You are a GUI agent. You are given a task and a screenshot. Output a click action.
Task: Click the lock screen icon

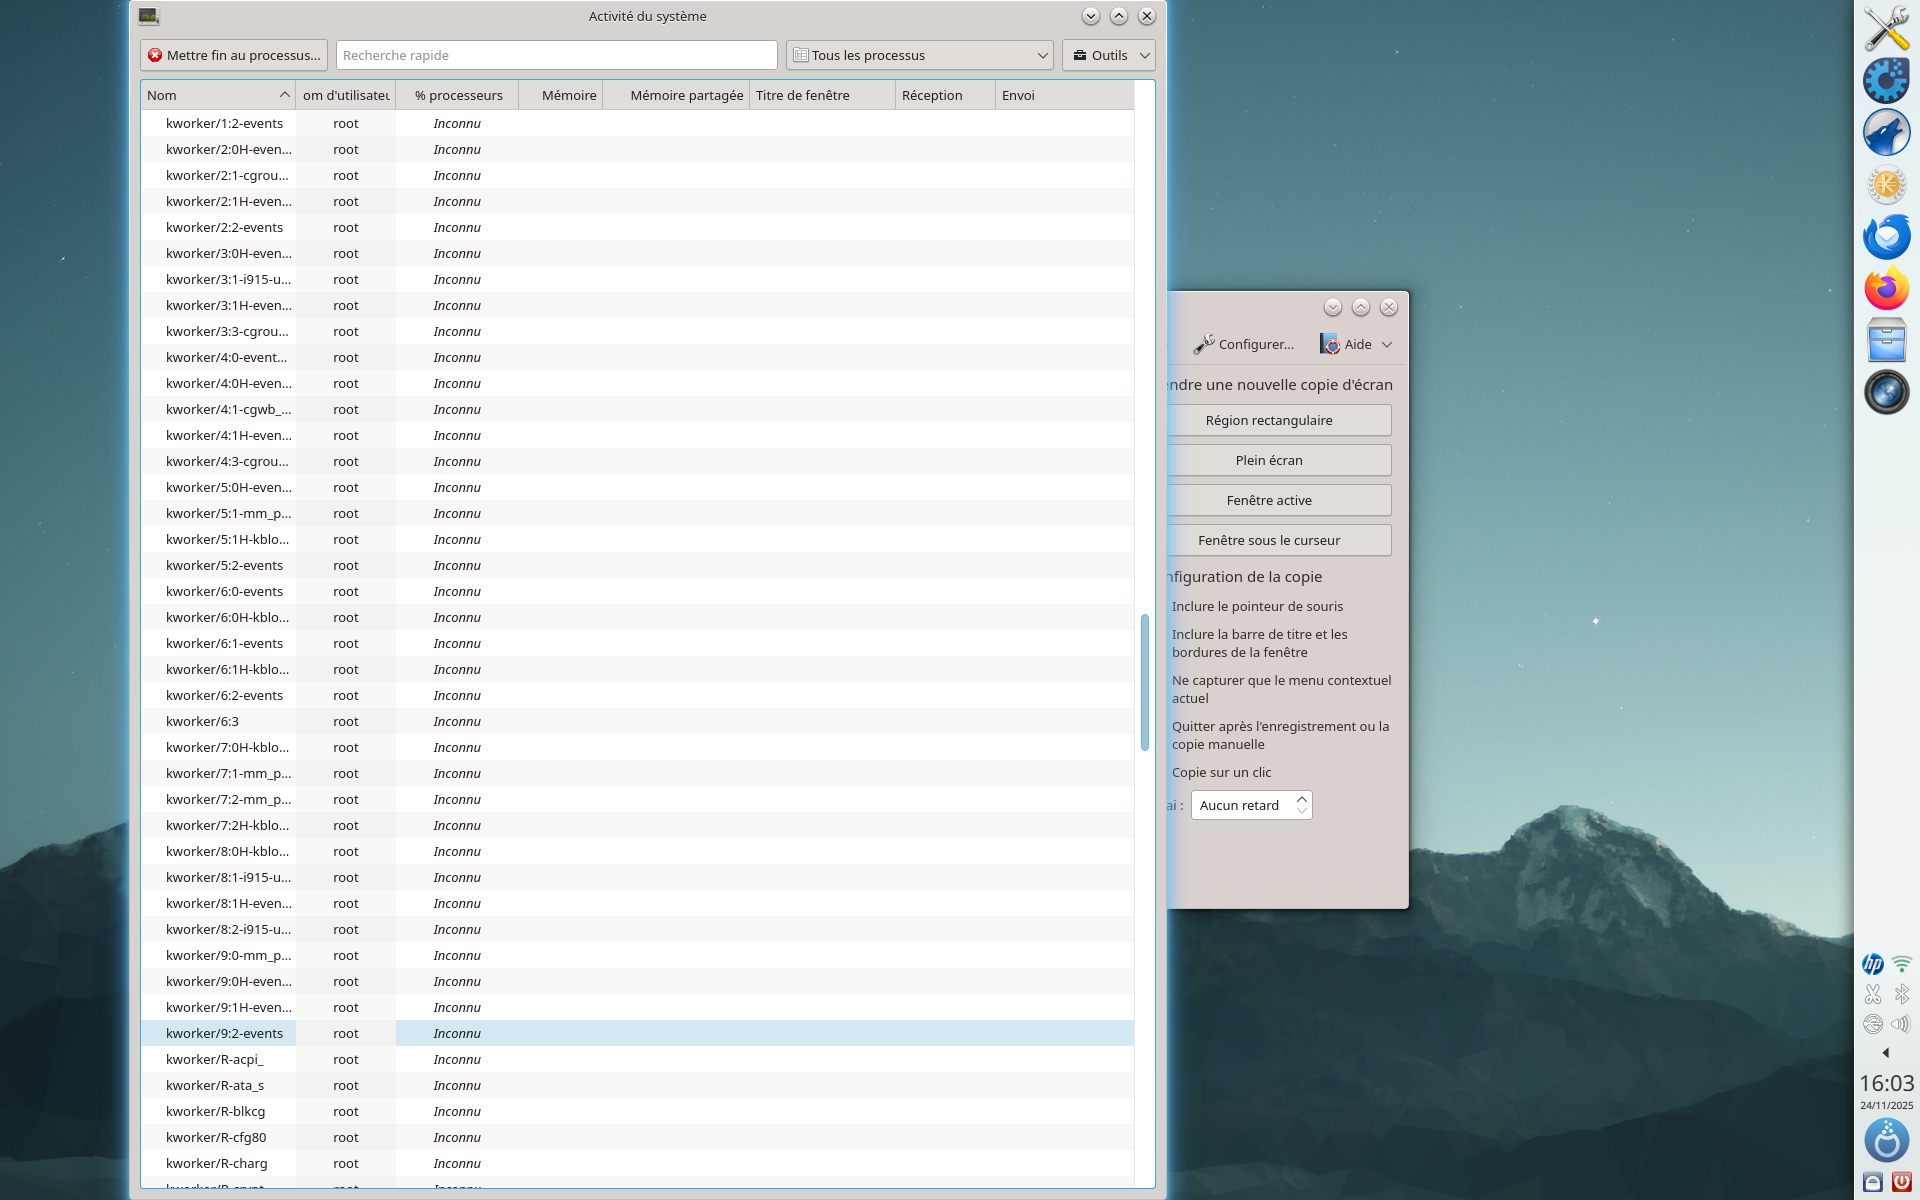1872,1182
